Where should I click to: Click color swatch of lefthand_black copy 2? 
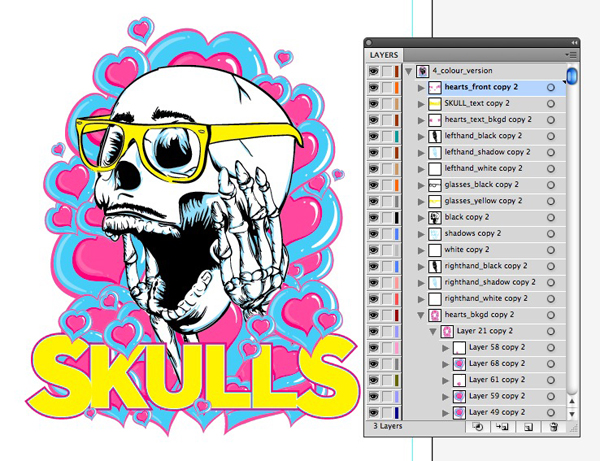click(x=397, y=136)
